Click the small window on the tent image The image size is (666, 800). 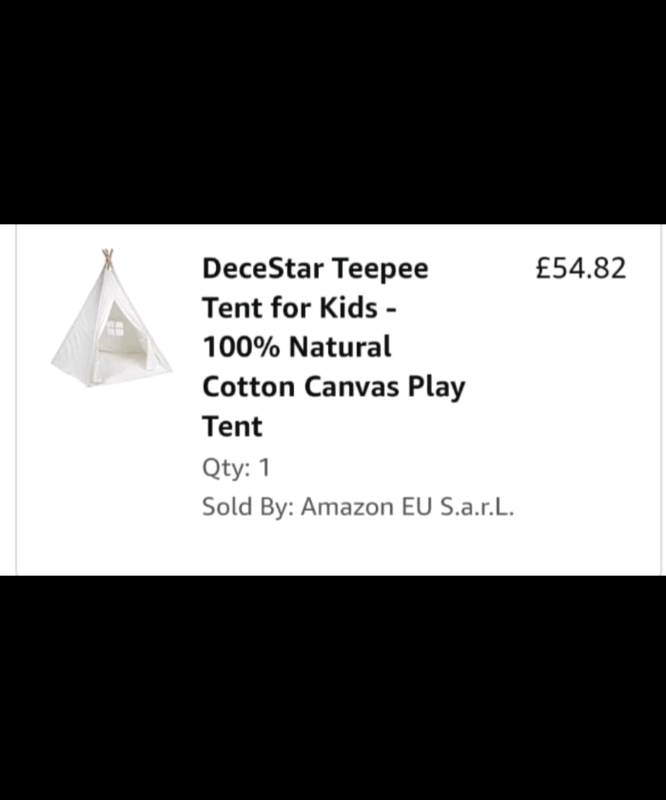click(115, 328)
